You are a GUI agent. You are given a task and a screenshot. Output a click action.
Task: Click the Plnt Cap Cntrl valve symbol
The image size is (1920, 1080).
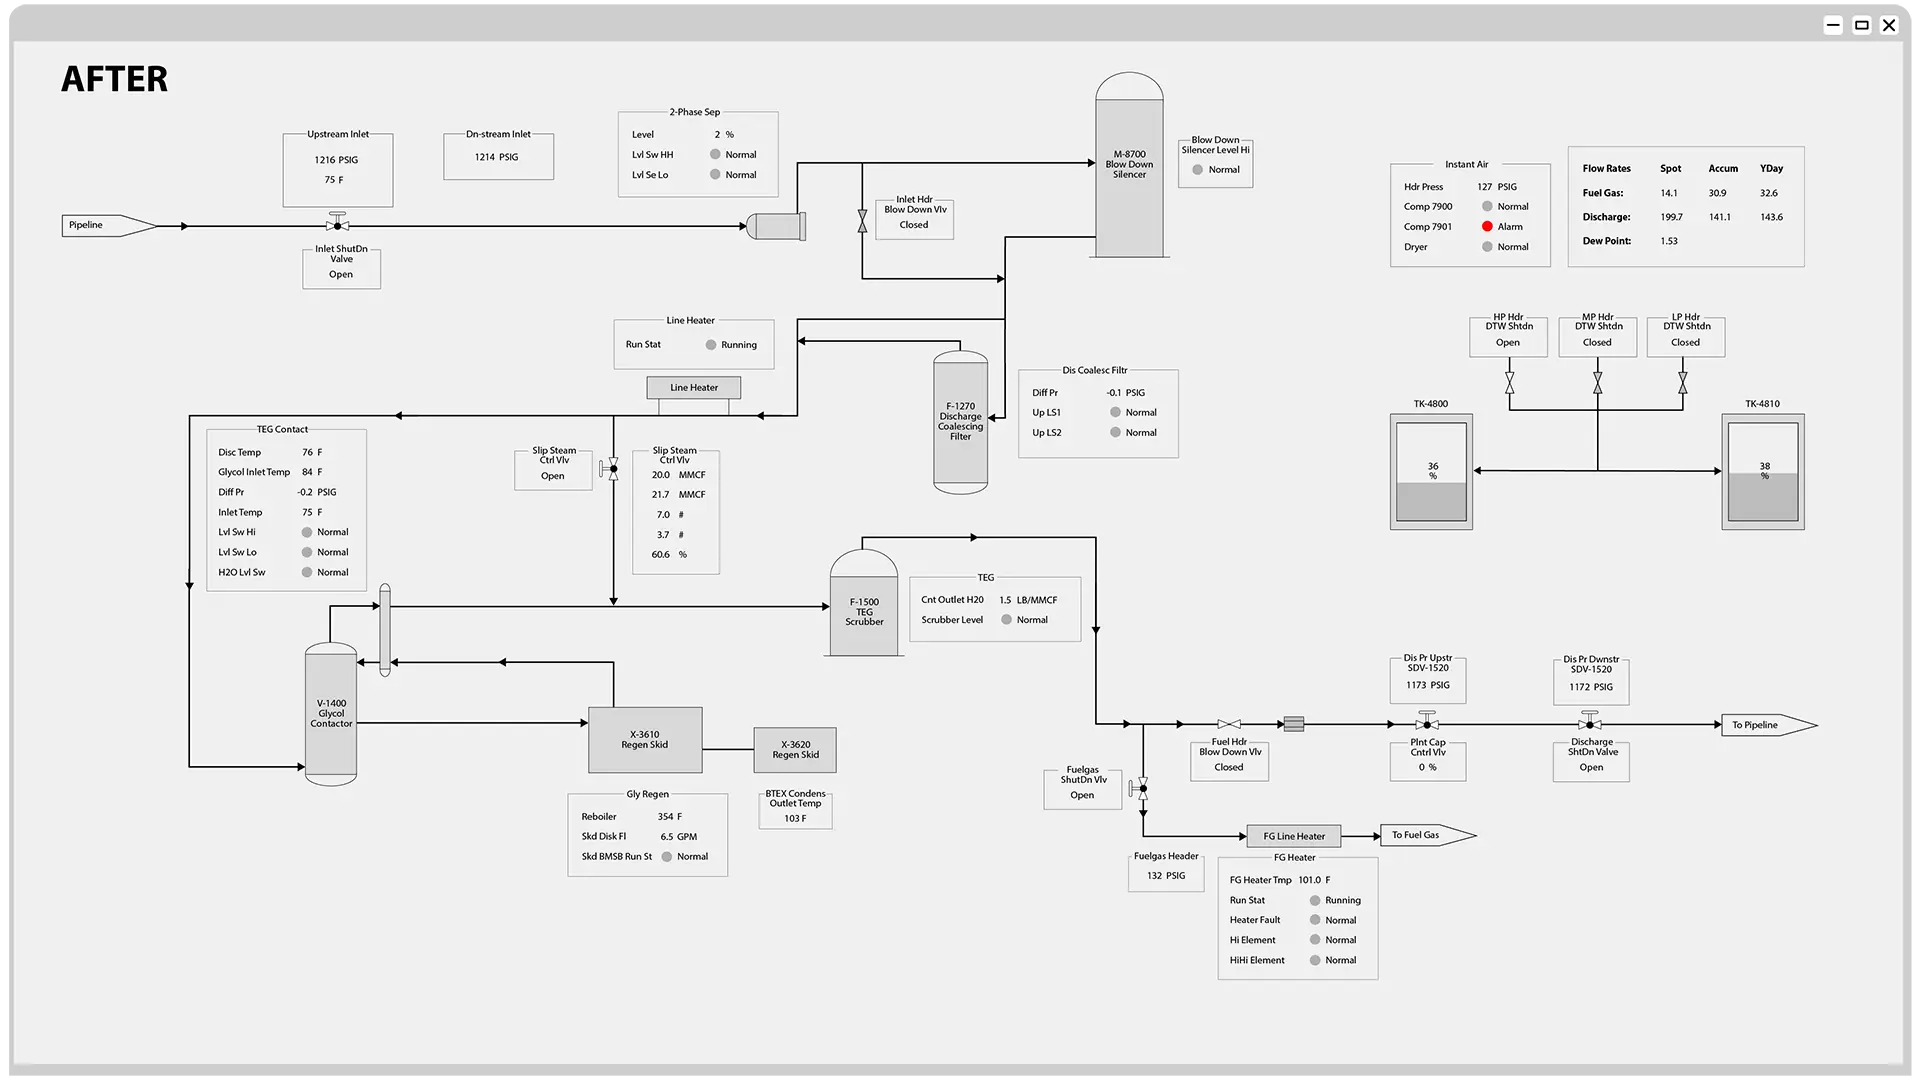[1427, 722]
